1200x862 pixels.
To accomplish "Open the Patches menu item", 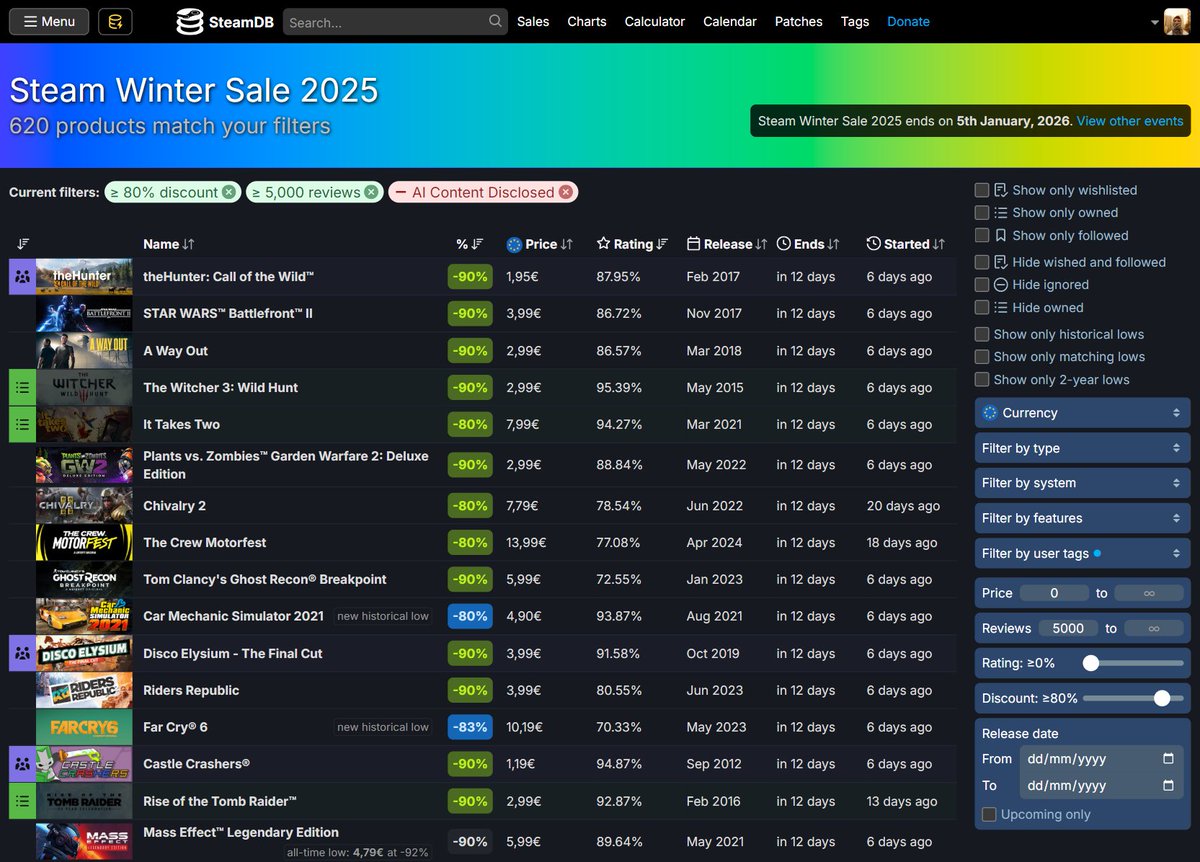I will [x=799, y=21].
